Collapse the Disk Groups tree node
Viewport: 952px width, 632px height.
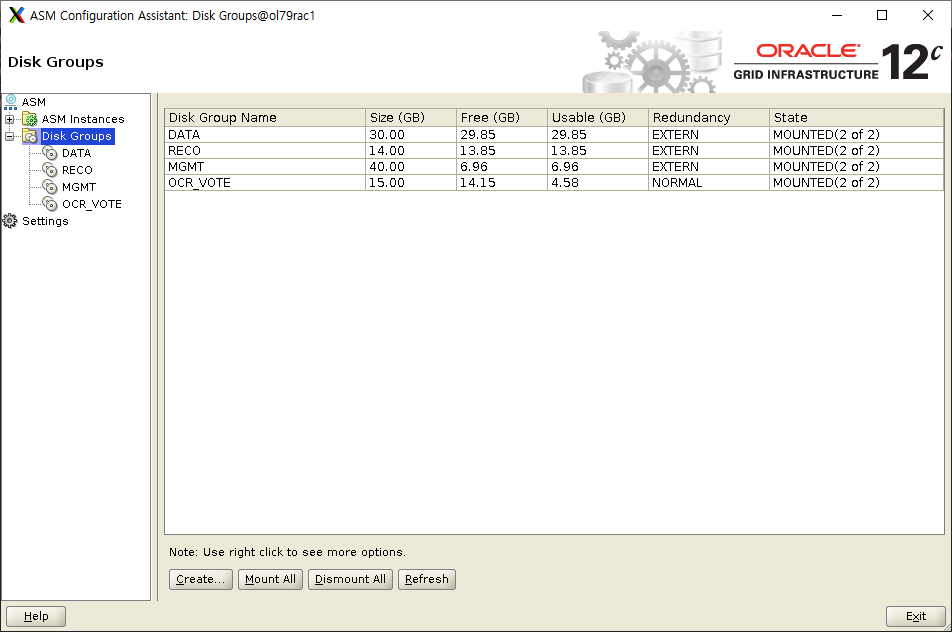10,137
